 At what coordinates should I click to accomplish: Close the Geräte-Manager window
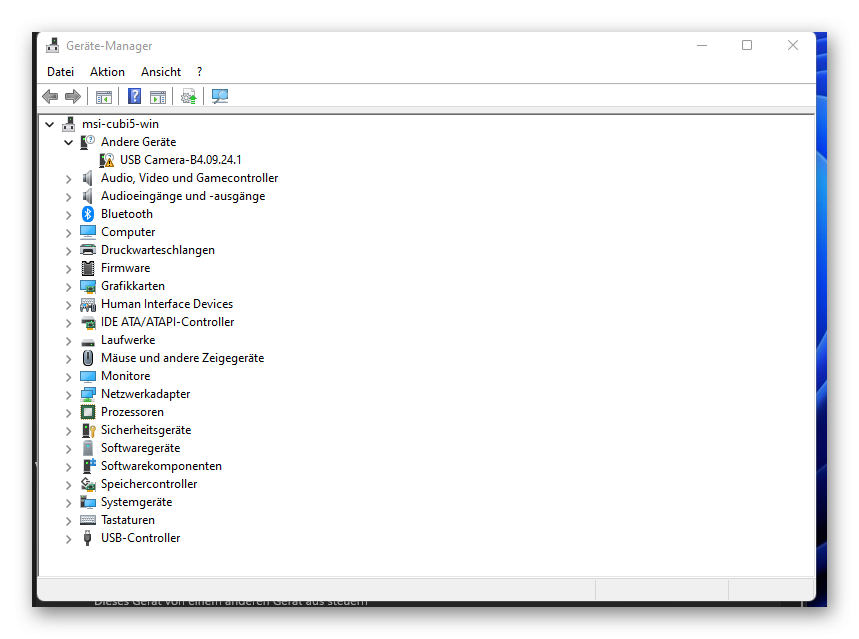793,45
